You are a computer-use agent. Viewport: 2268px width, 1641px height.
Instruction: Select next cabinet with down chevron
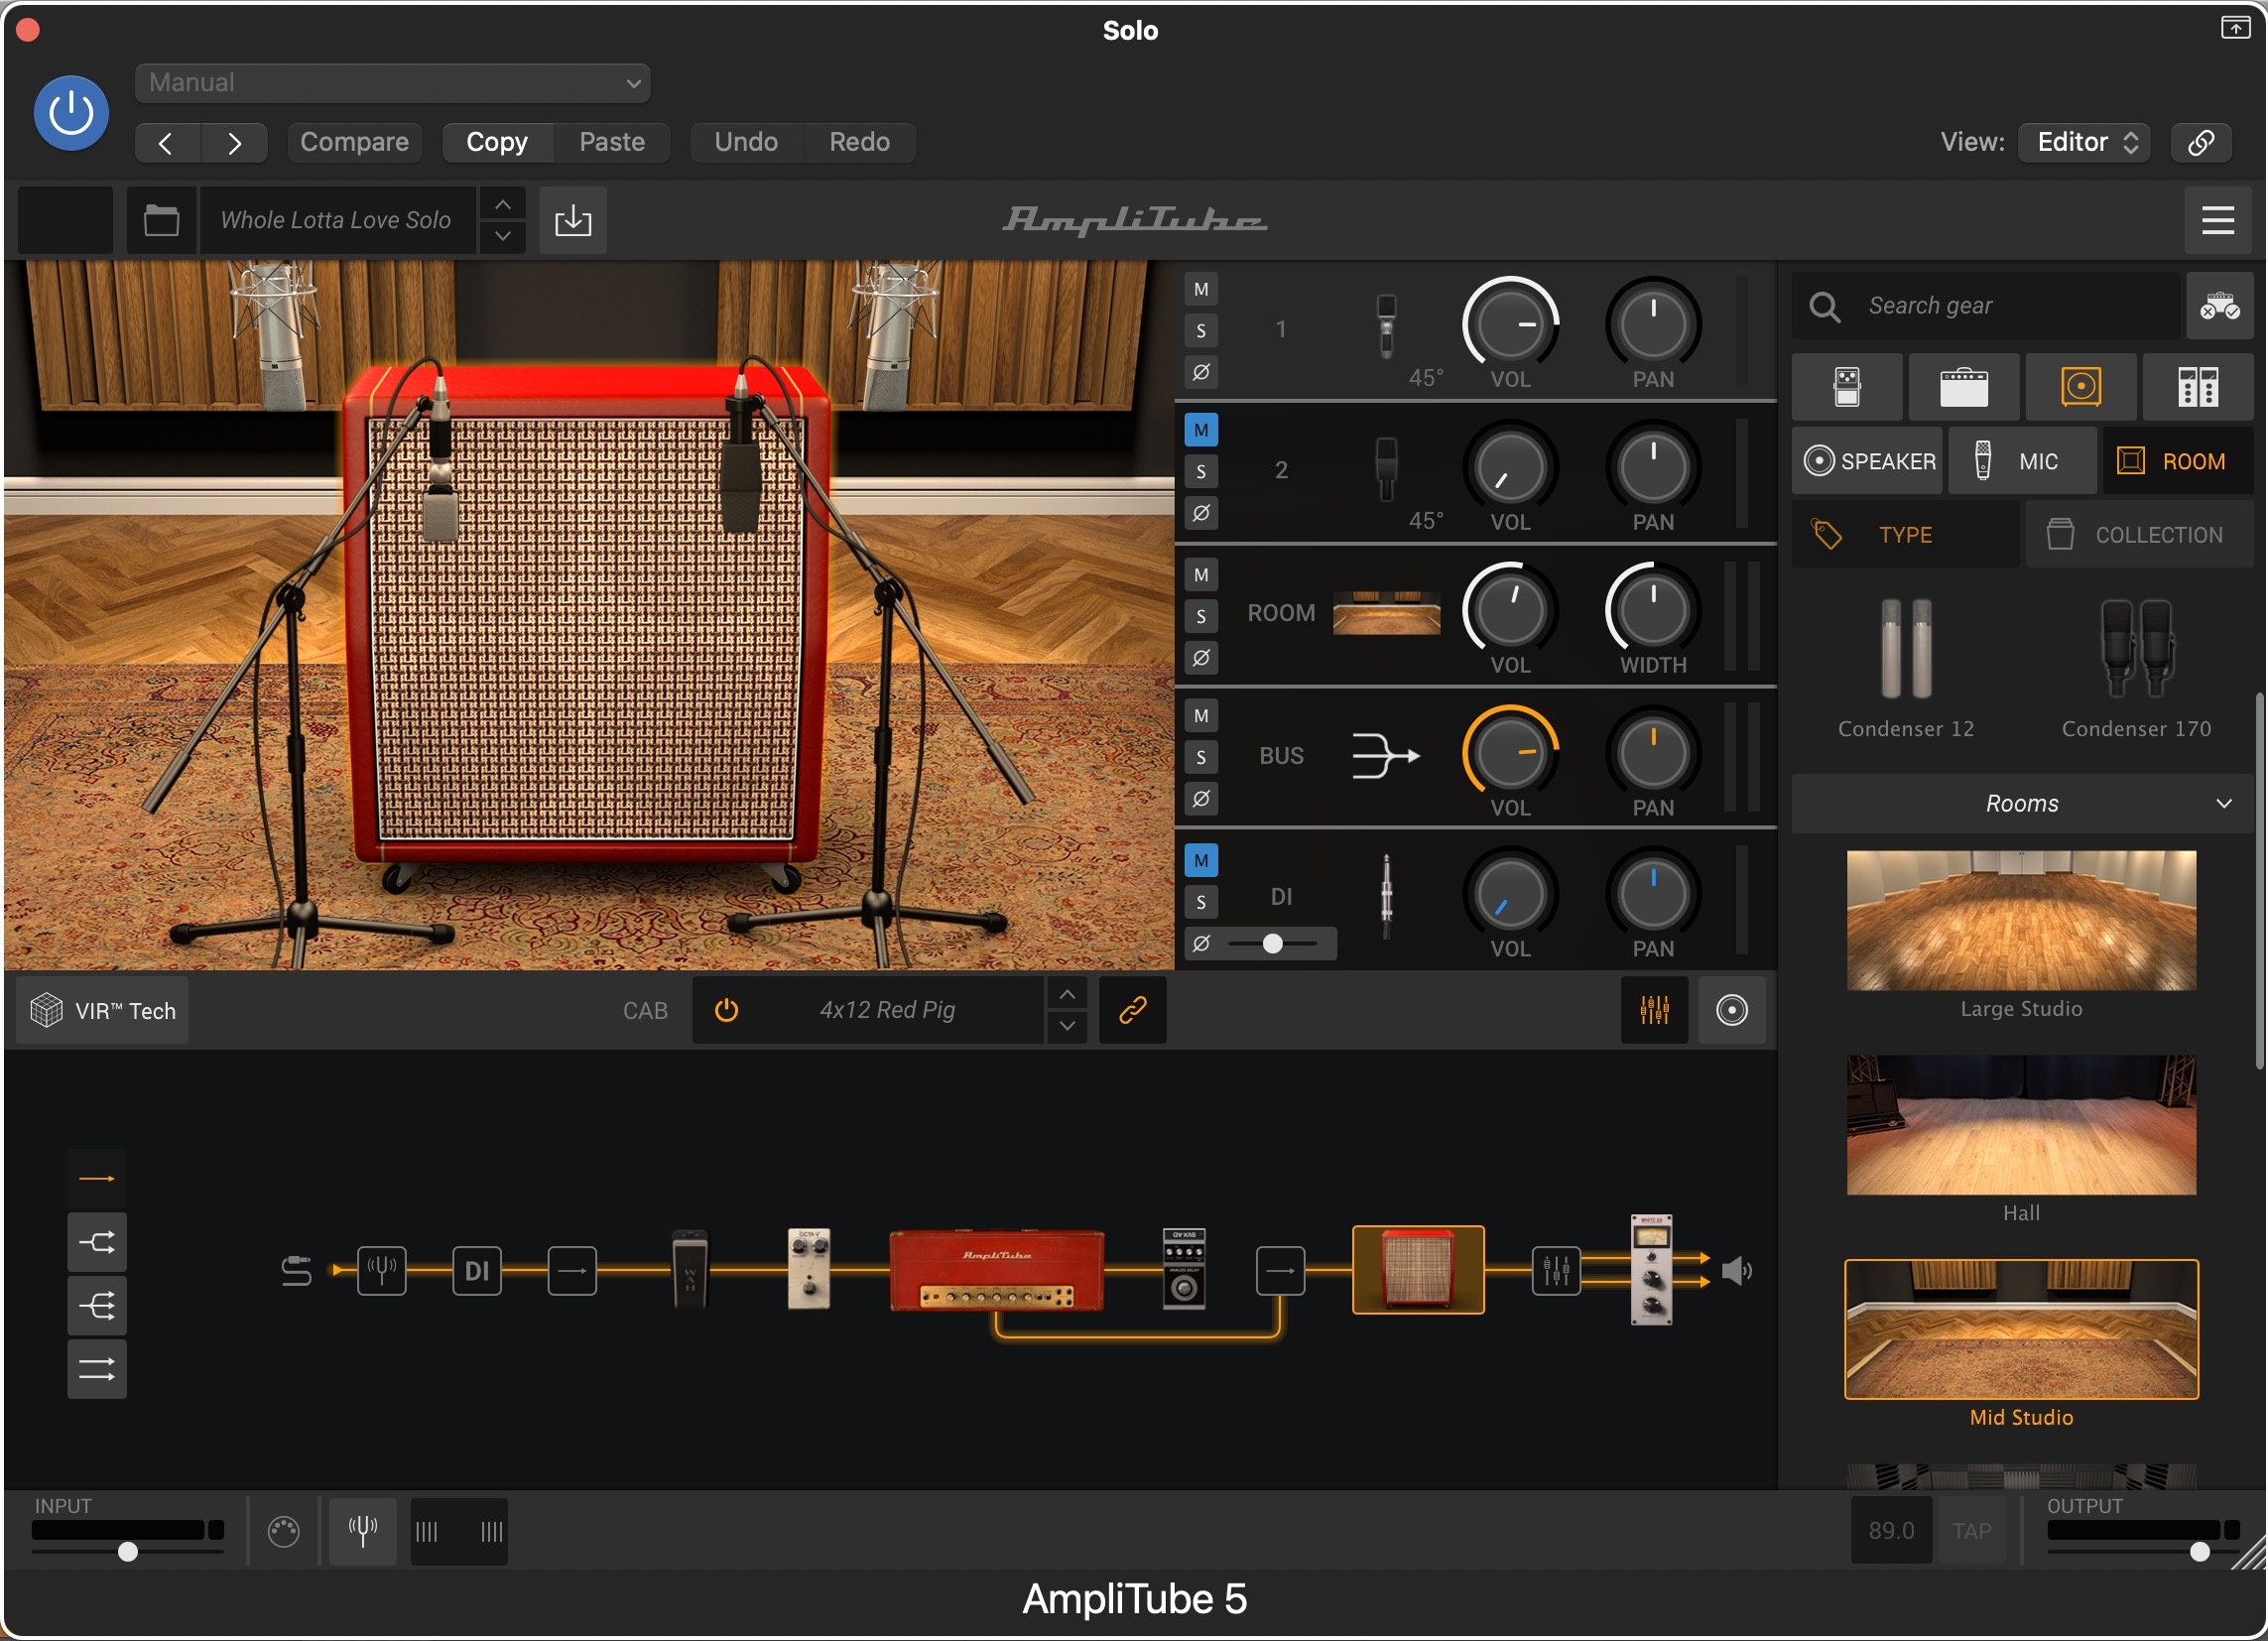point(1067,1027)
